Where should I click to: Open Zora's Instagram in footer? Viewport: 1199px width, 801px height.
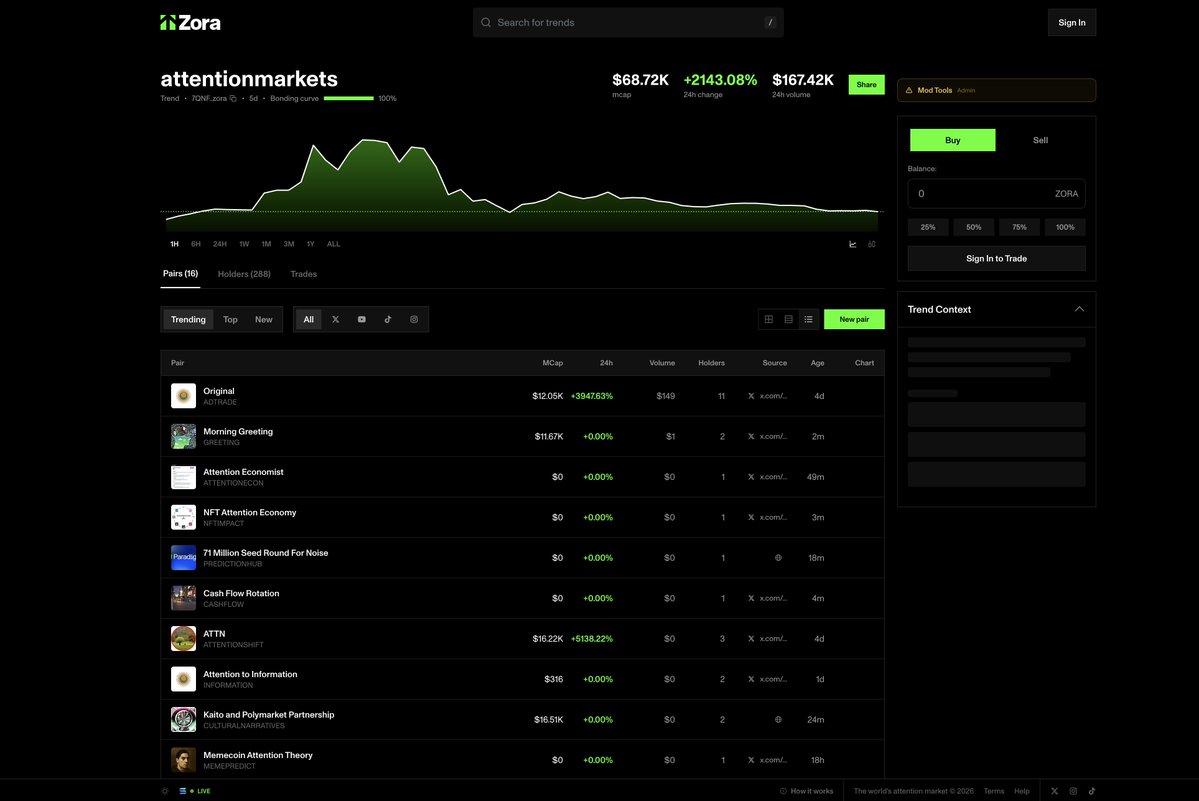[1073, 791]
